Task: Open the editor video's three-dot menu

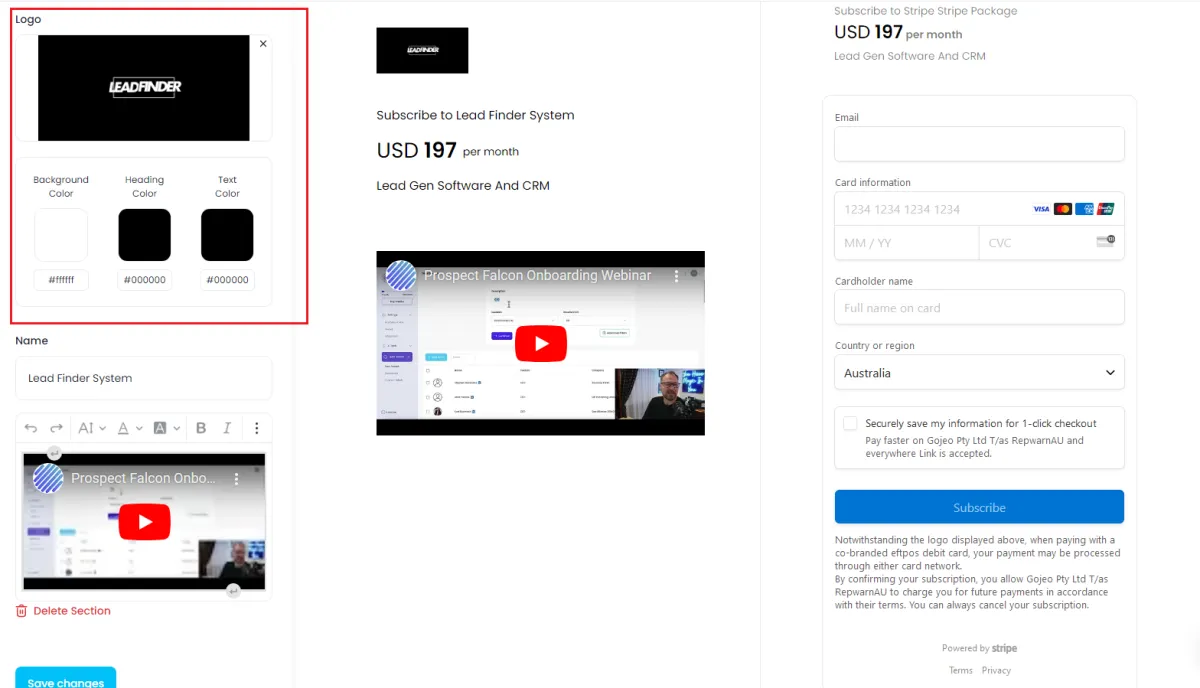Action: coord(237,478)
